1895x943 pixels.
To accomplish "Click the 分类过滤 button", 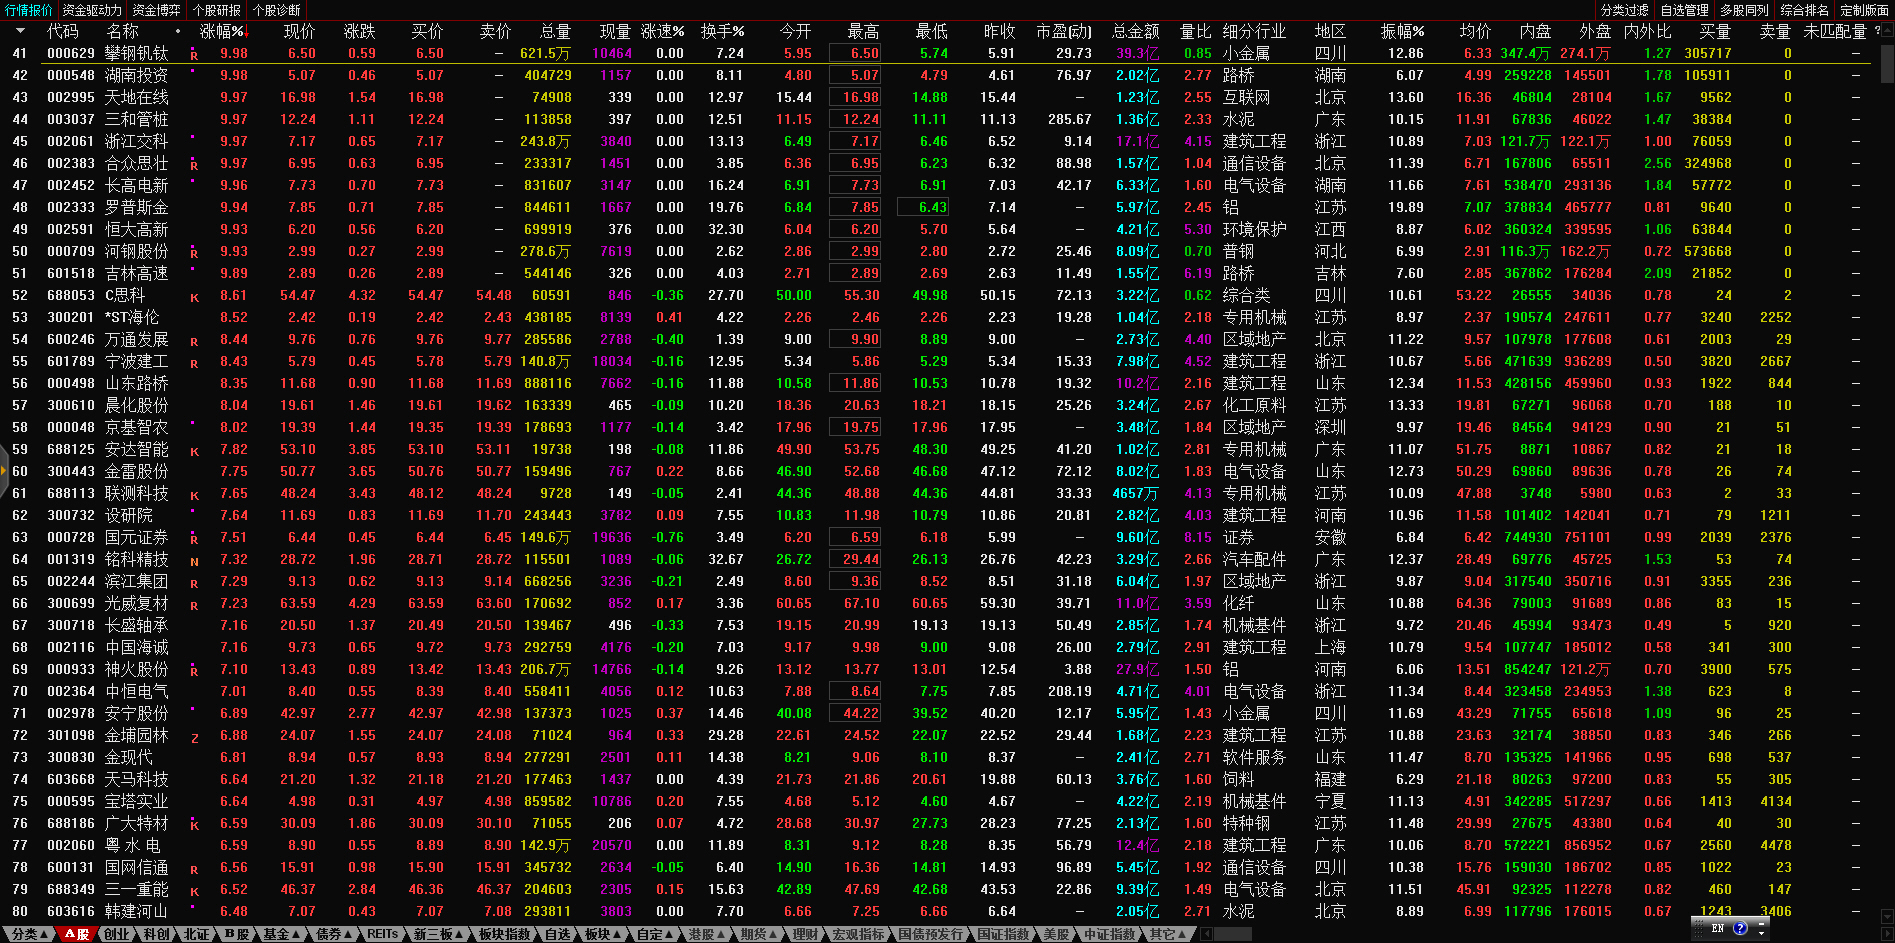I will click(1624, 10).
